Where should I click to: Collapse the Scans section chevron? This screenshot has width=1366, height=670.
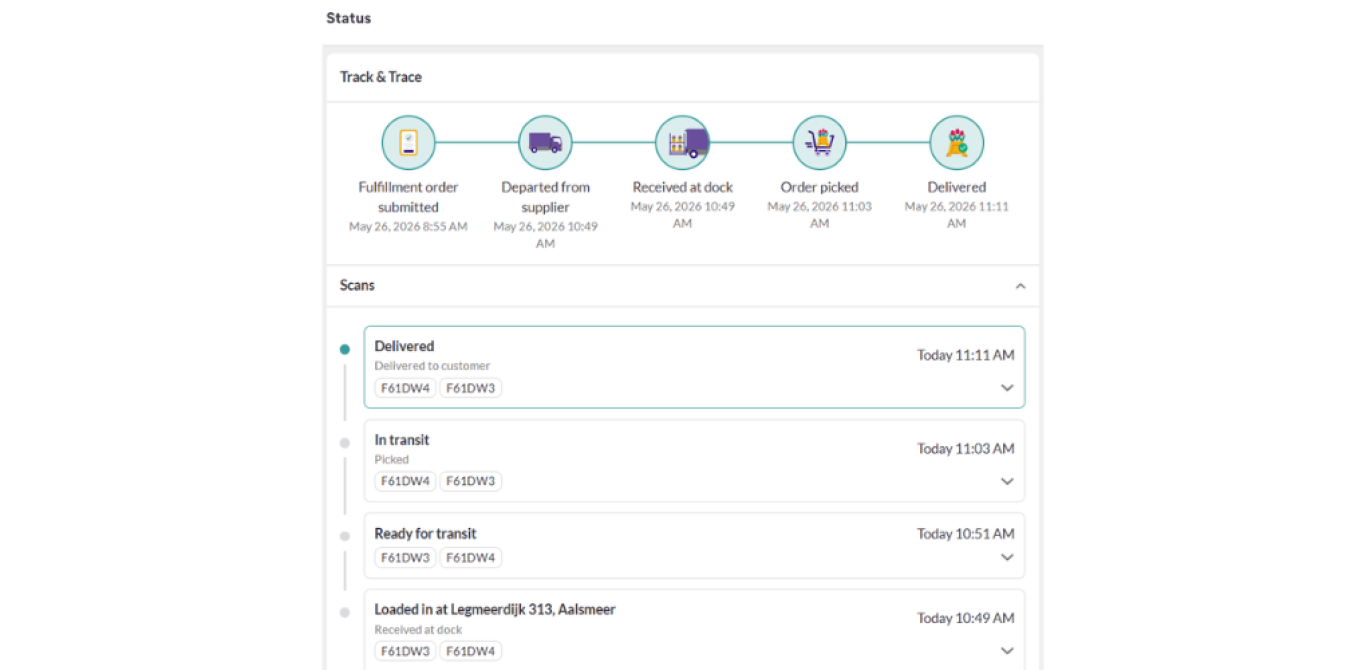pos(1020,286)
